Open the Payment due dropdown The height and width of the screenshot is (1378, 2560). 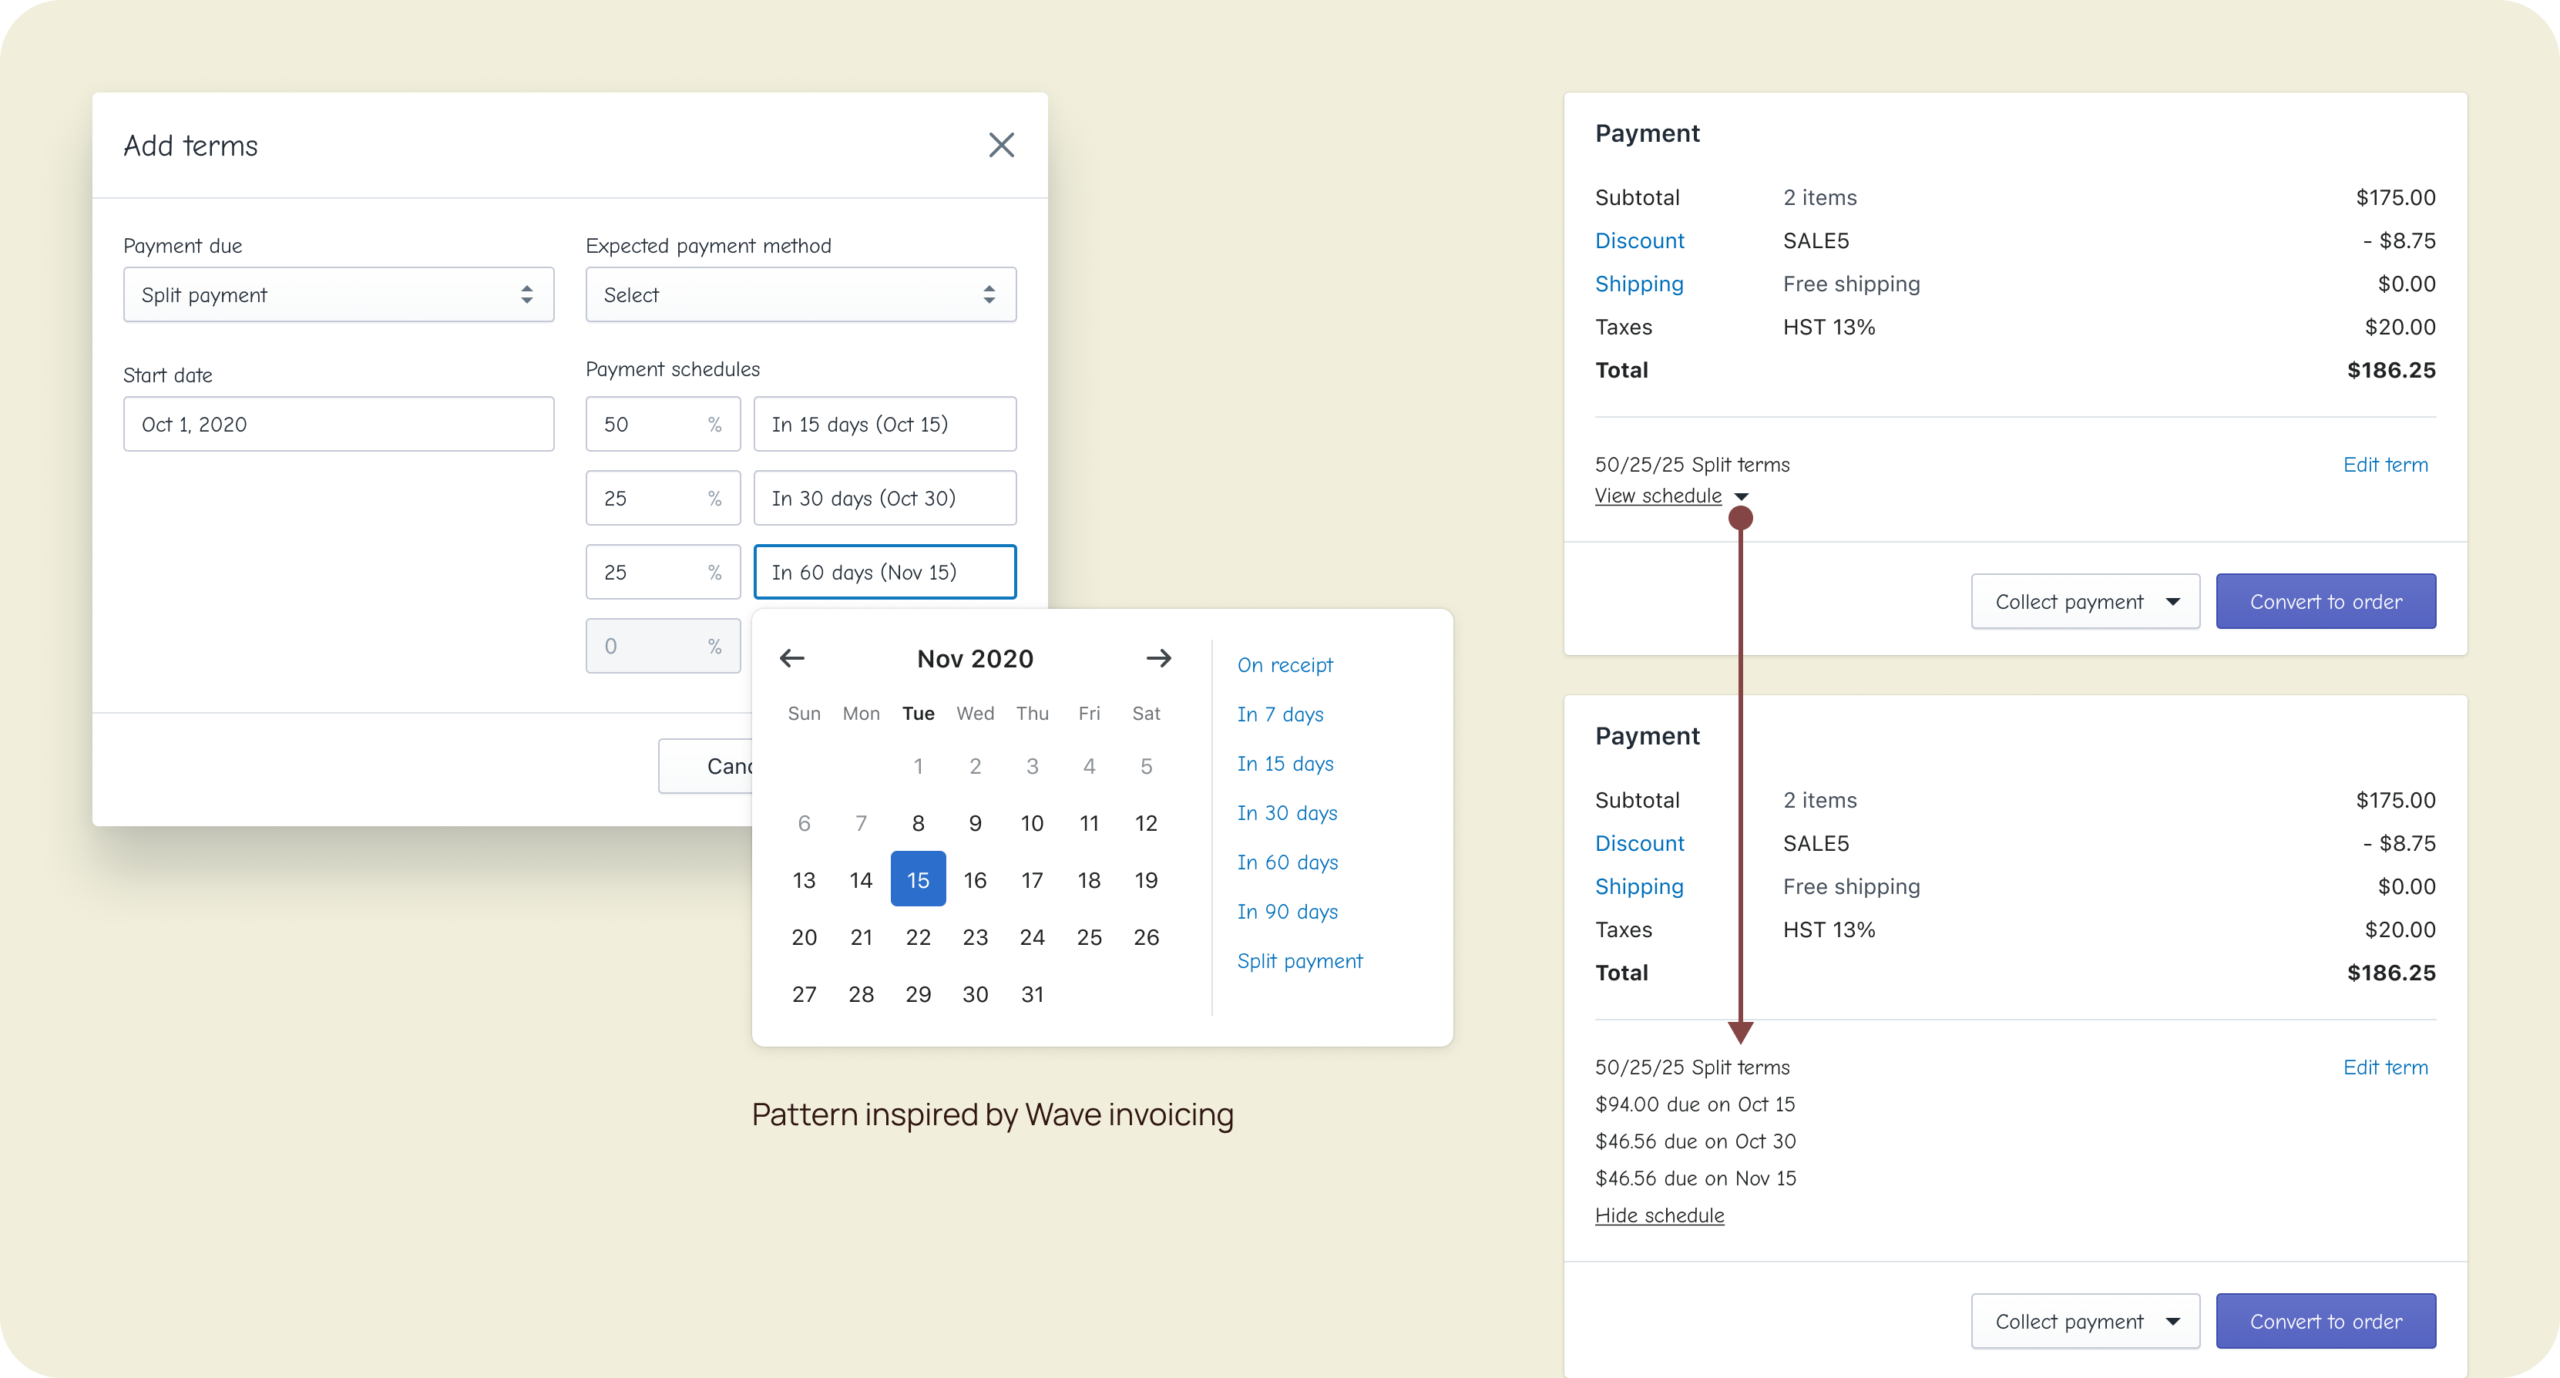[x=338, y=295]
